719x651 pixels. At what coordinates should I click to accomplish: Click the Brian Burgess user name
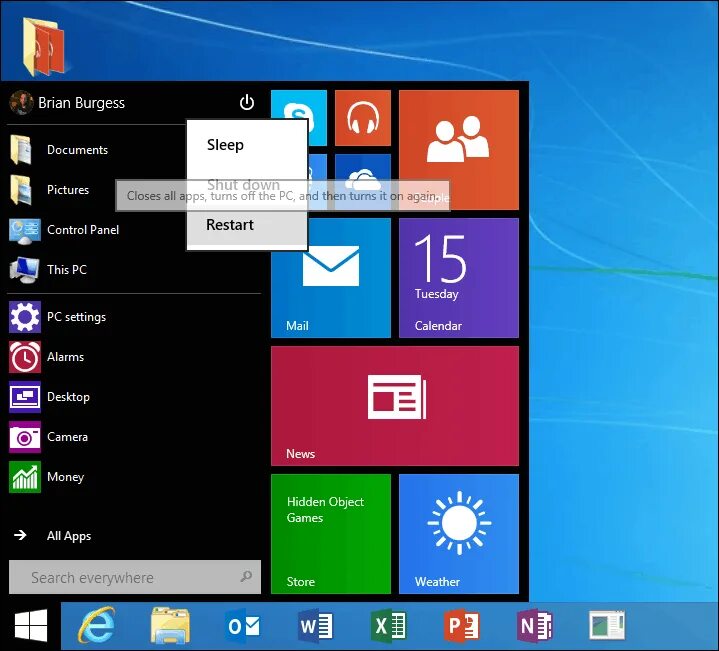pyautogui.click(x=82, y=103)
